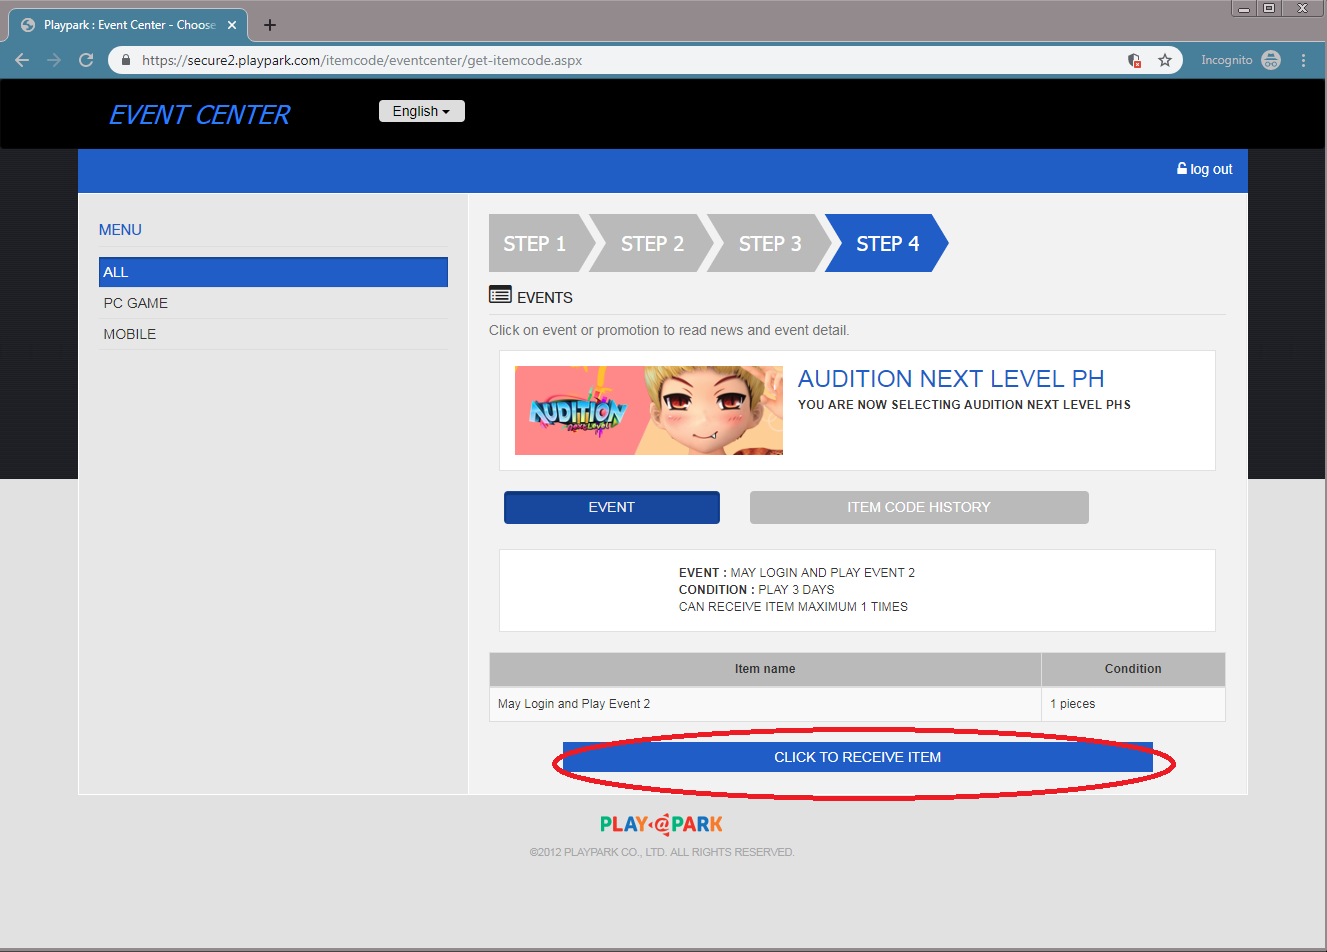Open the ITEM CODE HISTORY tab
1327x952 pixels.
[x=918, y=507]
